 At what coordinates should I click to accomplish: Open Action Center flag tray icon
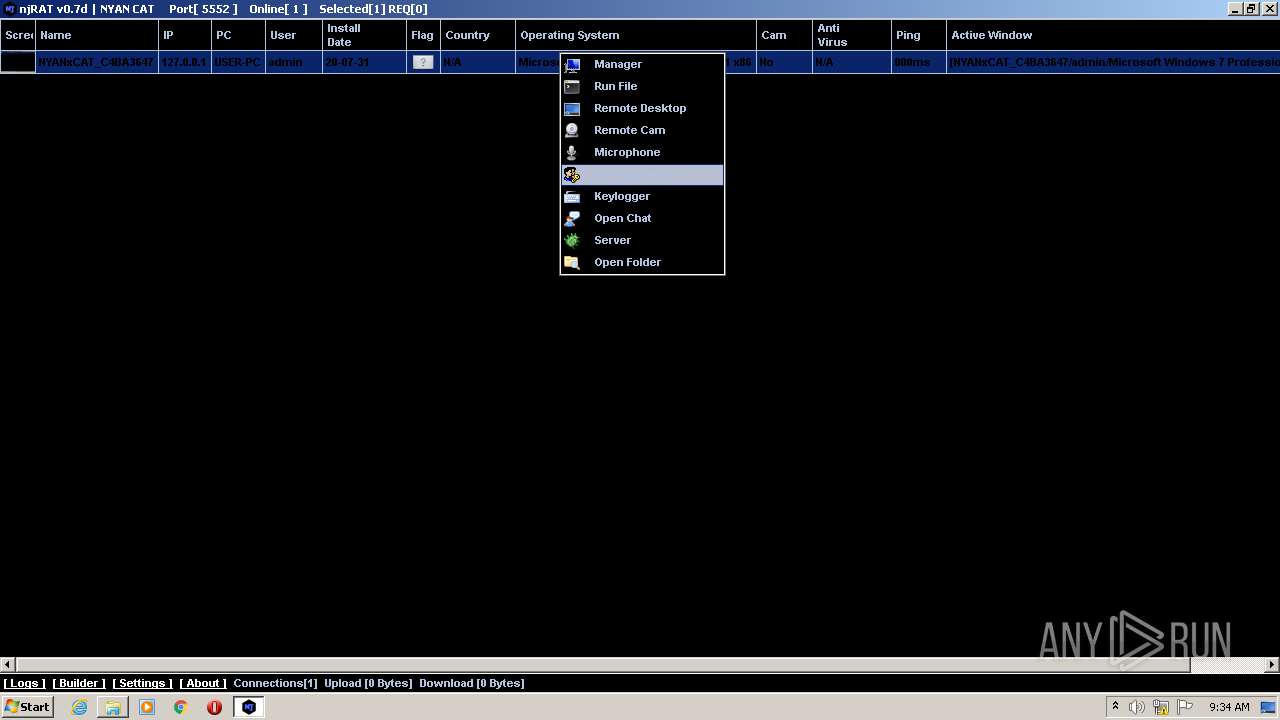pyautogui.click(x=1185, y=707)
